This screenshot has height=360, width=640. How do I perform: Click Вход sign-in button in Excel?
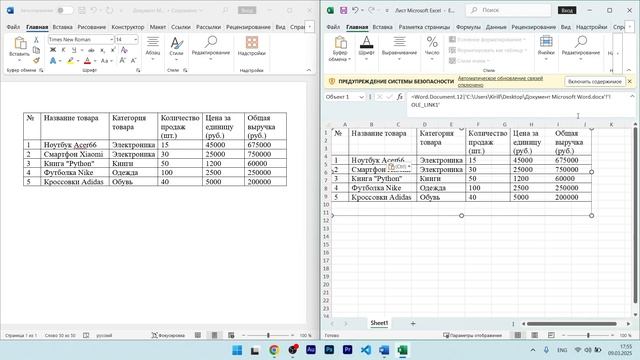point(567,10)
